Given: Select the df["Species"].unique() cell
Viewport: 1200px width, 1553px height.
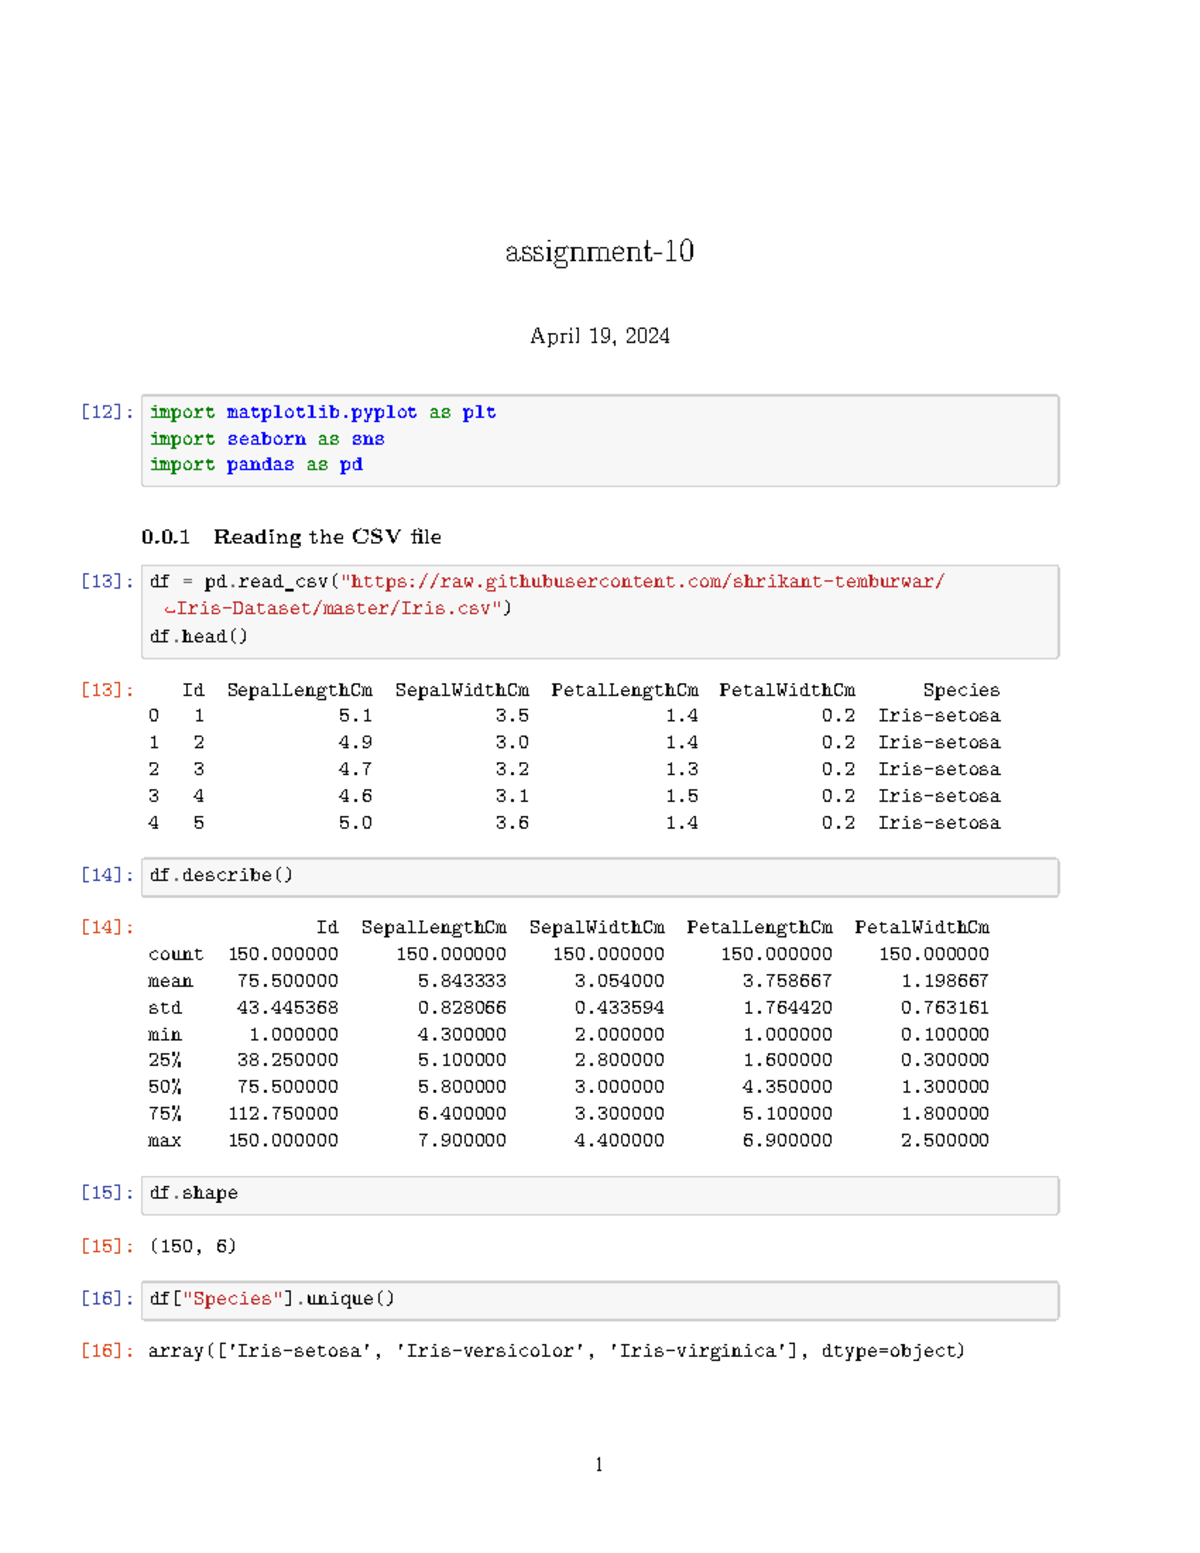Looking at the screenshot, I should click(271, 1298).
